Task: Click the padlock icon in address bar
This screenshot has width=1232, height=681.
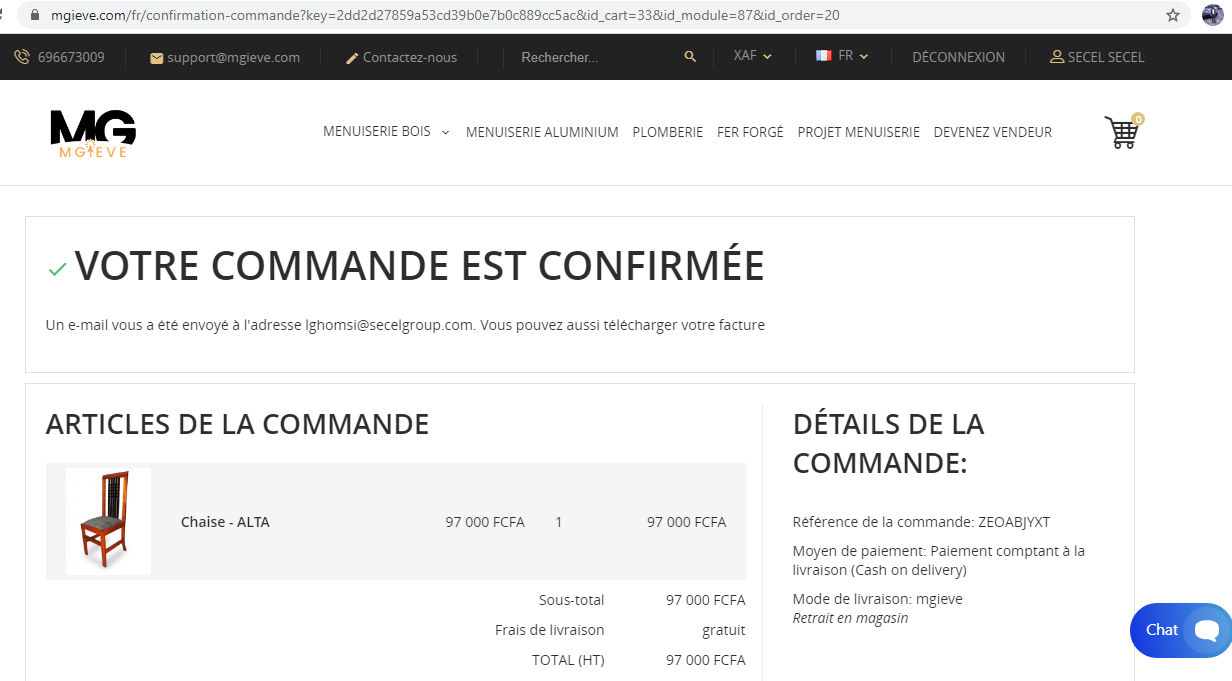Action: coord(36,15)
